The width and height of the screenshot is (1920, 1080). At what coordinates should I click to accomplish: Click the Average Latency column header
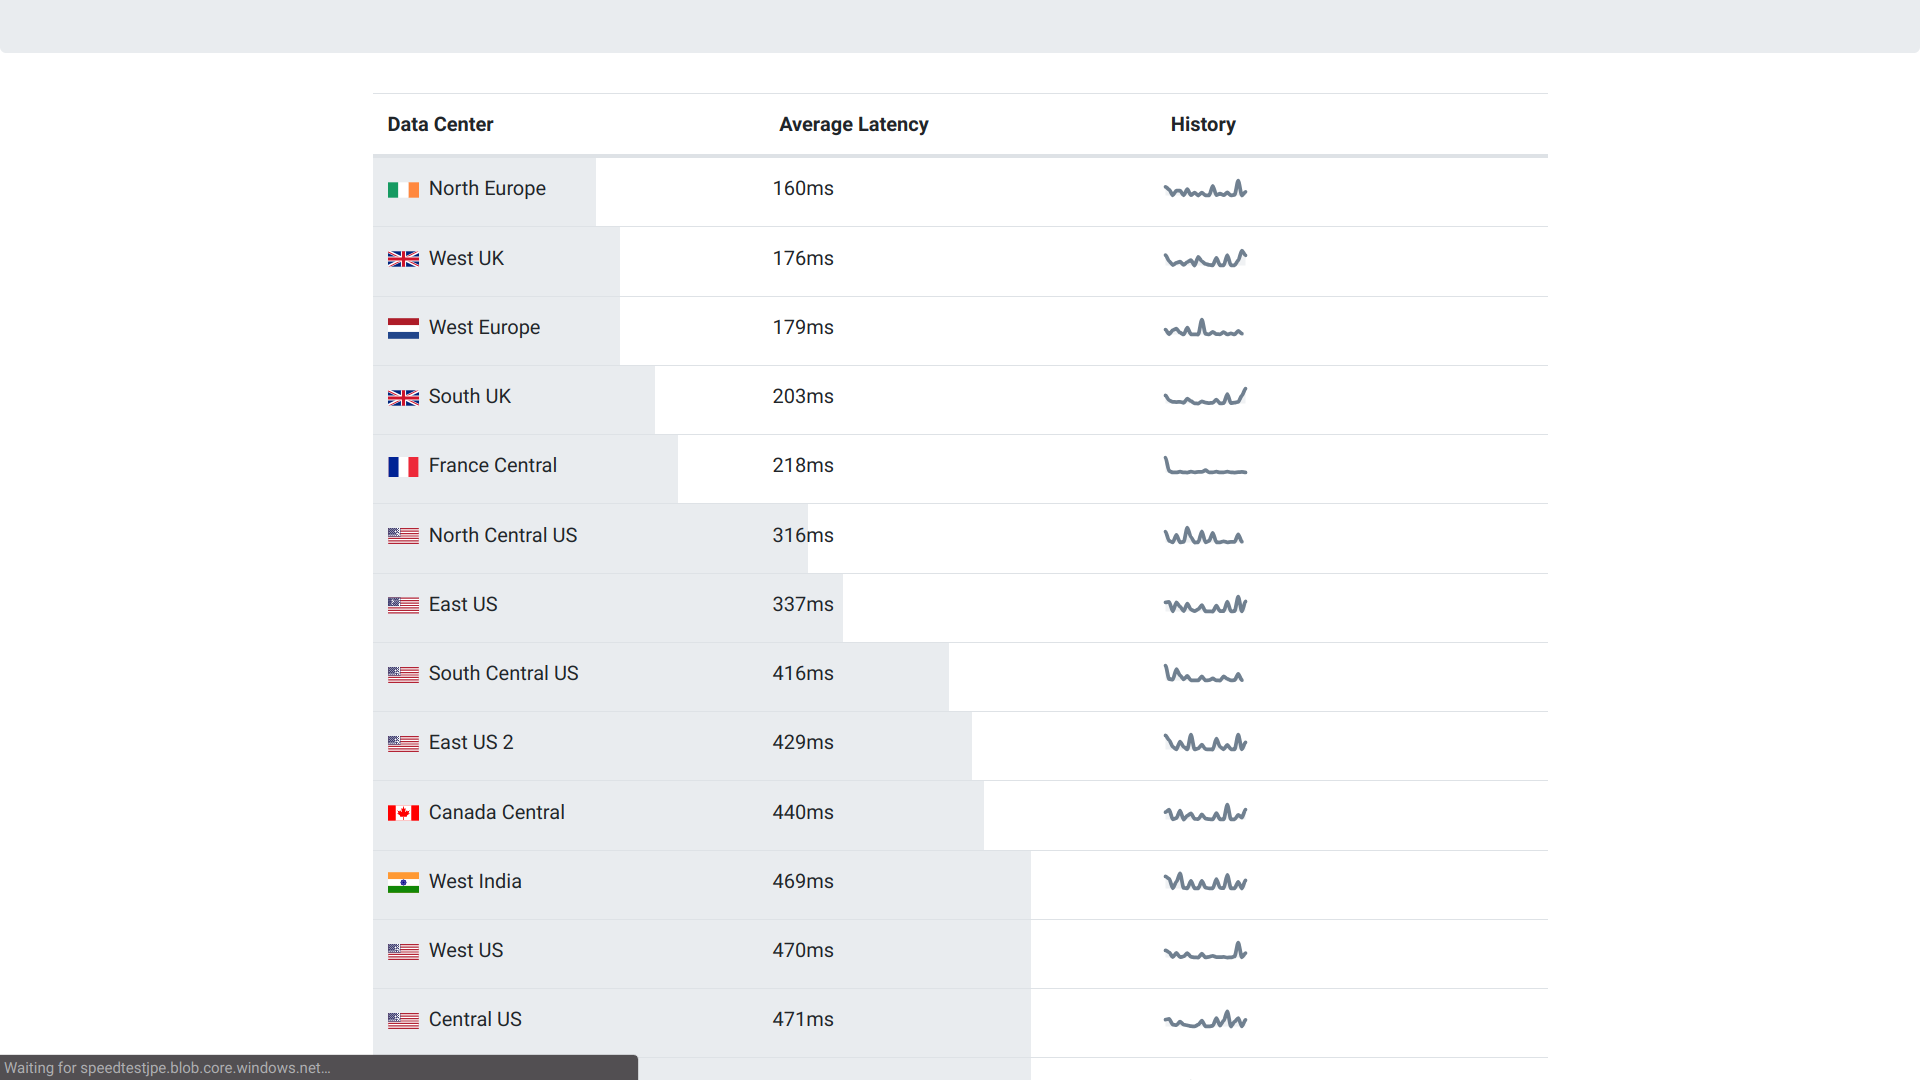point(853,124)
